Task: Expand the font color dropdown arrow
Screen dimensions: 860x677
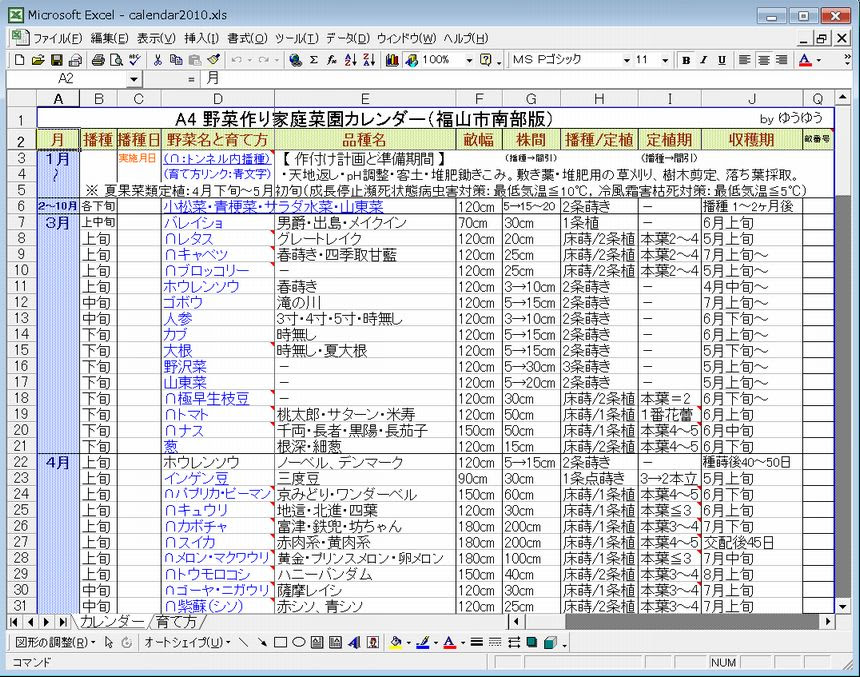Action: point(819,60)
